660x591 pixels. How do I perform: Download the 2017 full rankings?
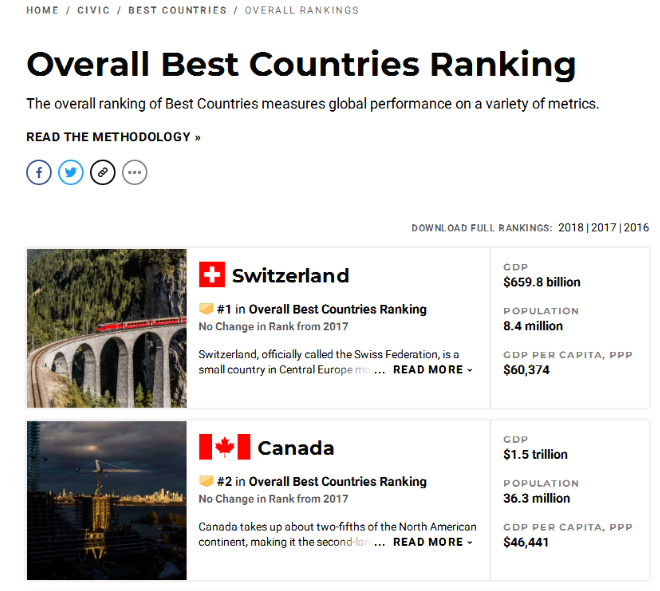click(604, 228)
